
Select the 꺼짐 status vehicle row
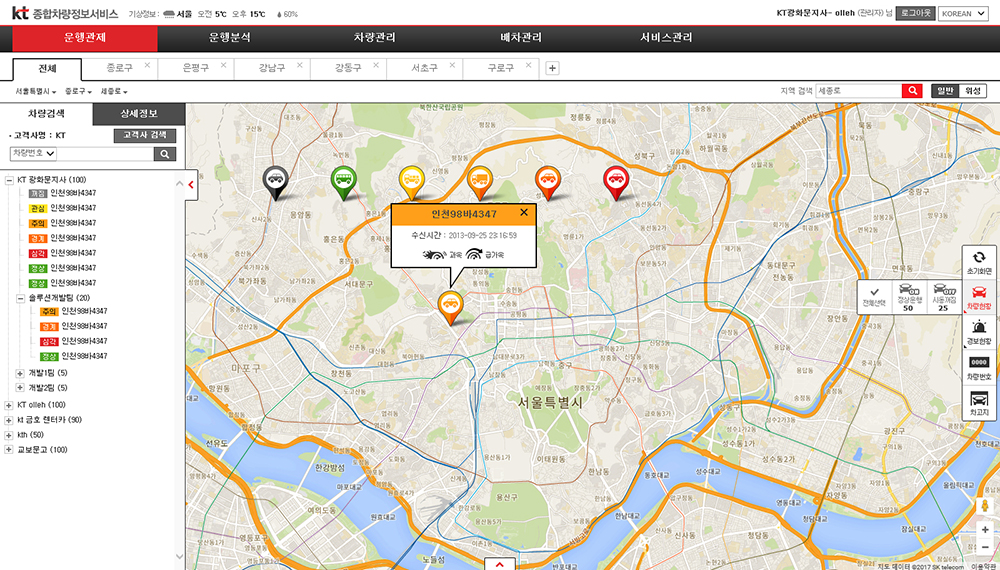(62, 193)
